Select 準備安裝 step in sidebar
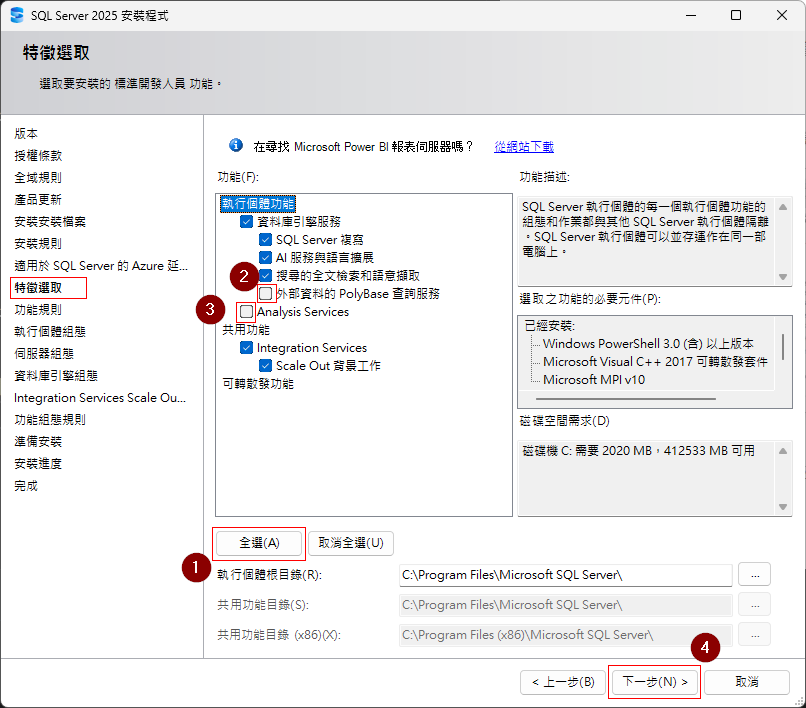 point(38,442)
